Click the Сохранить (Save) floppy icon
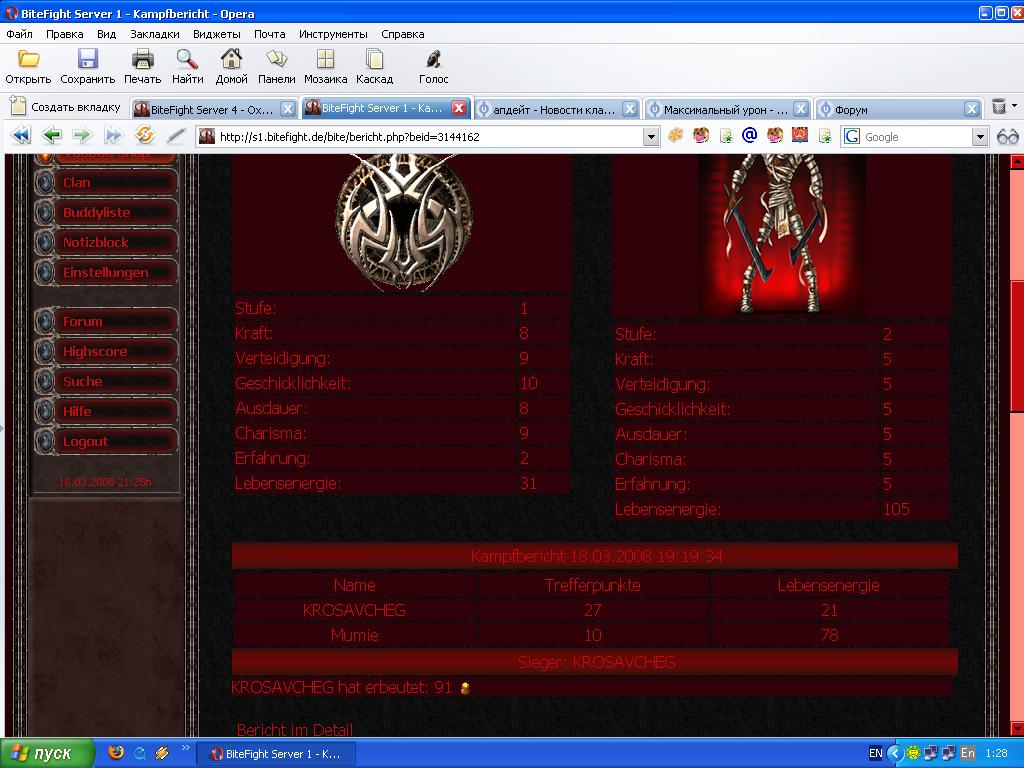Screen dimensions: 1024x768 pos(88,59)
